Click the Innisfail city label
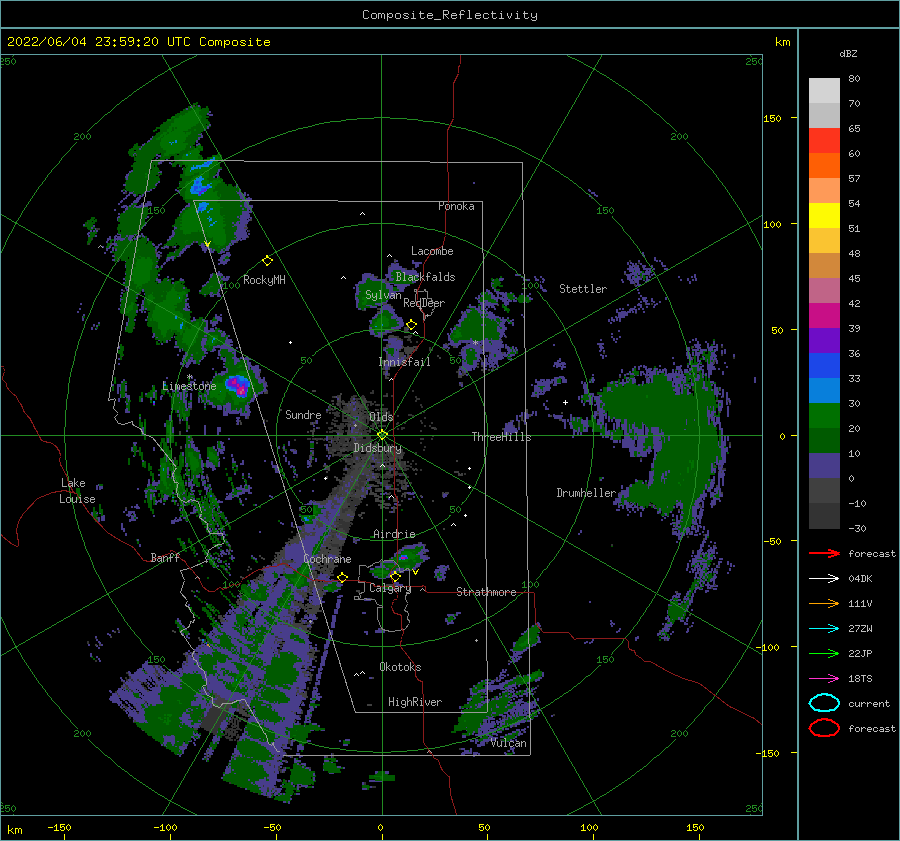Image resolution: width=900 pixels, height=841 pixels. 404,362
